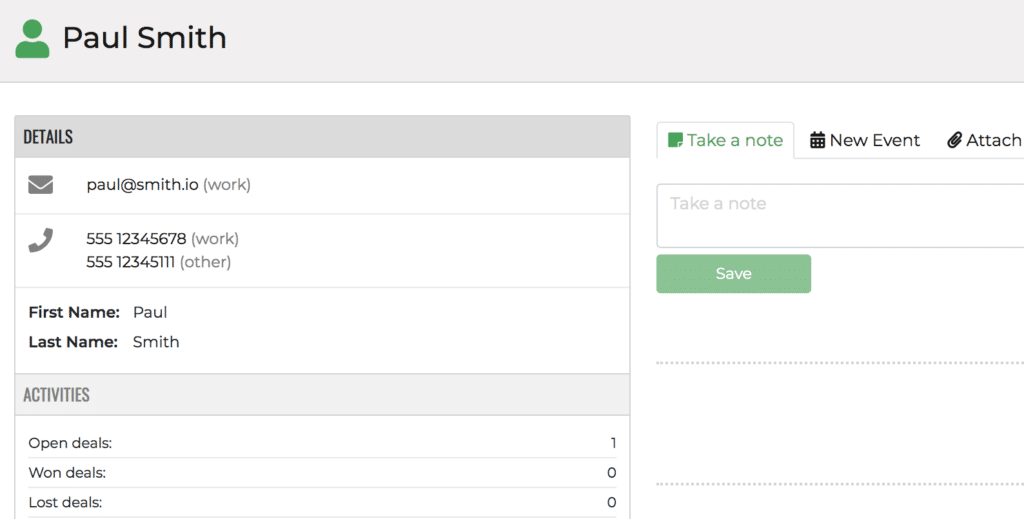The width and height of the screenshot is (1024, 519).
Task: Click the paul@smith.io email address
Action: point(142,185)
